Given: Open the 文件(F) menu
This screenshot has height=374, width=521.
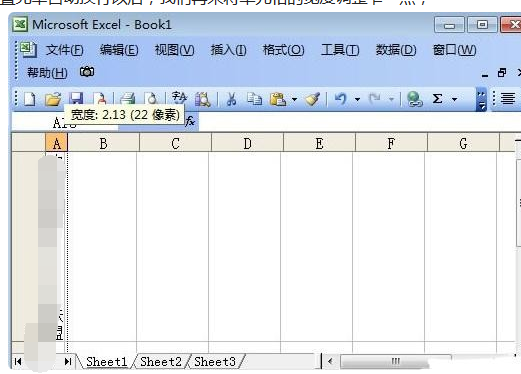Looking at the screenshot, I should pos(65,50).
